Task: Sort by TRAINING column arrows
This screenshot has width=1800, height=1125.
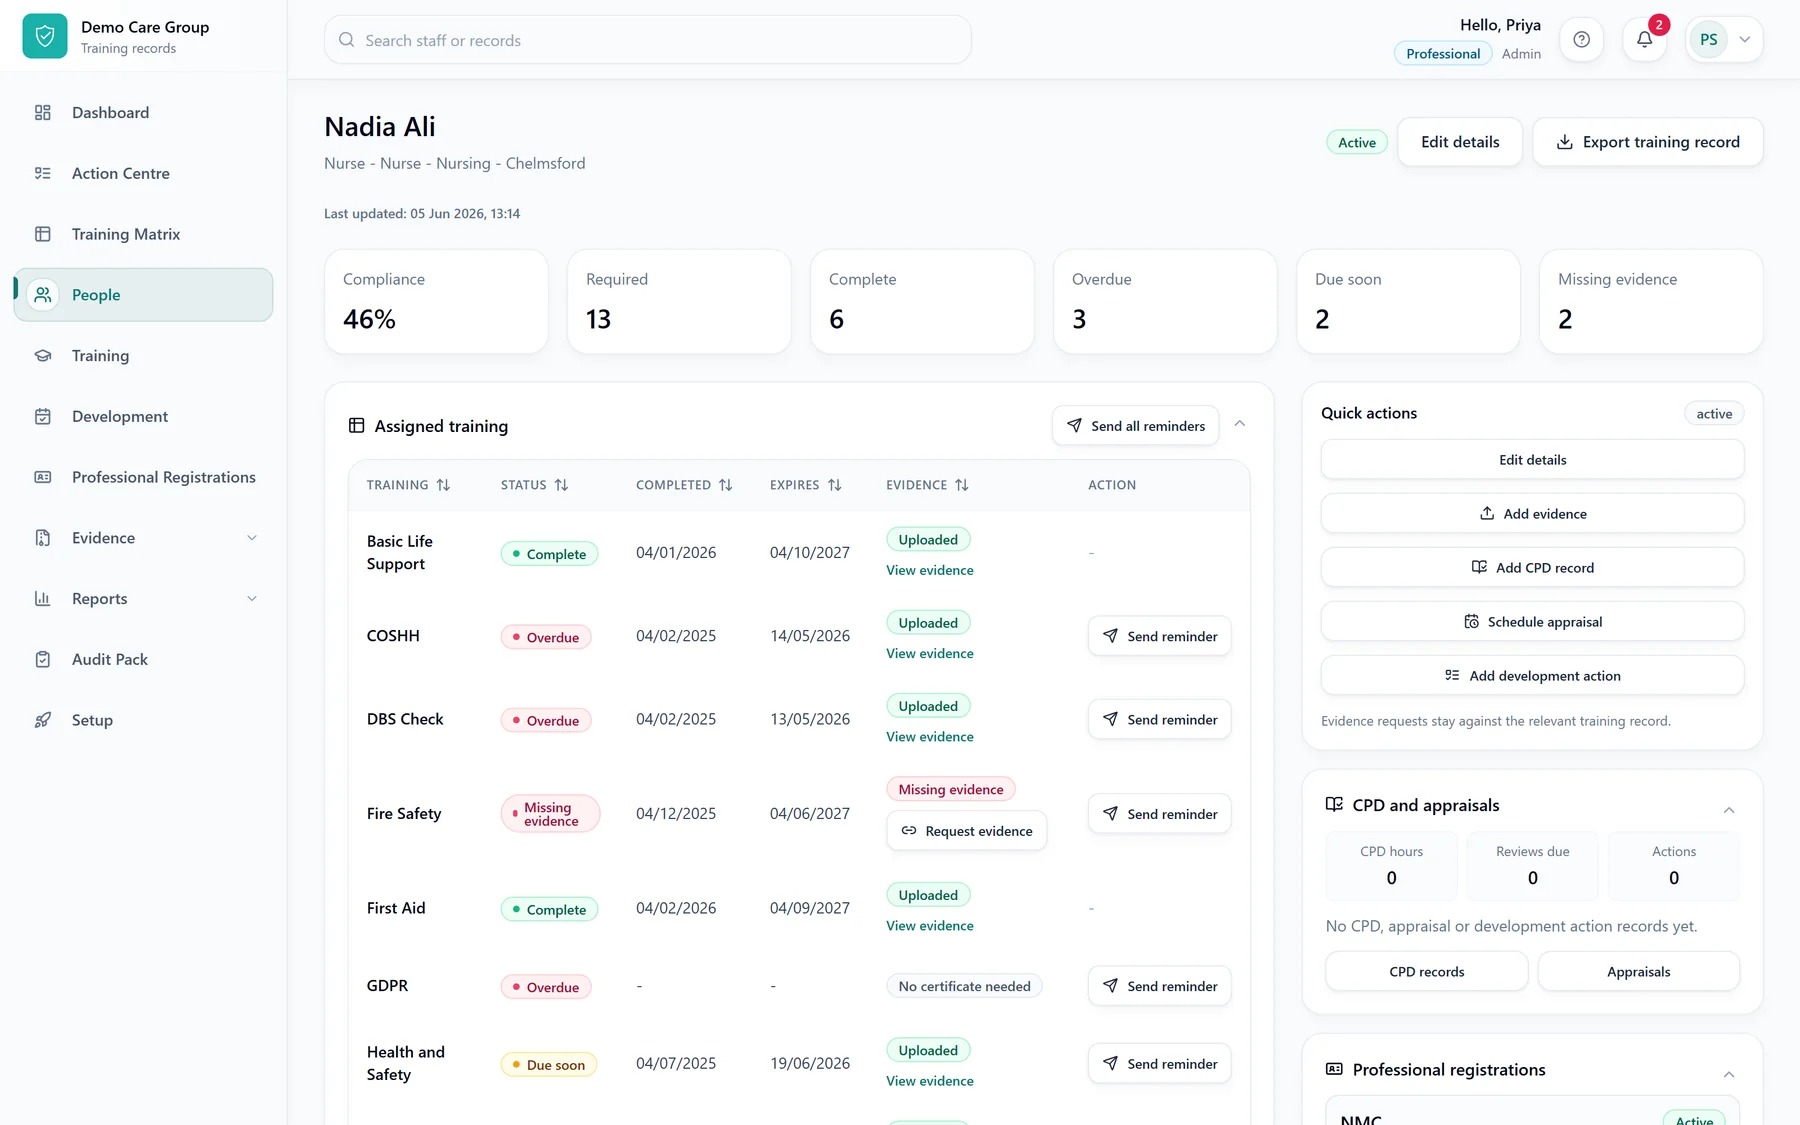Action: 443,485
